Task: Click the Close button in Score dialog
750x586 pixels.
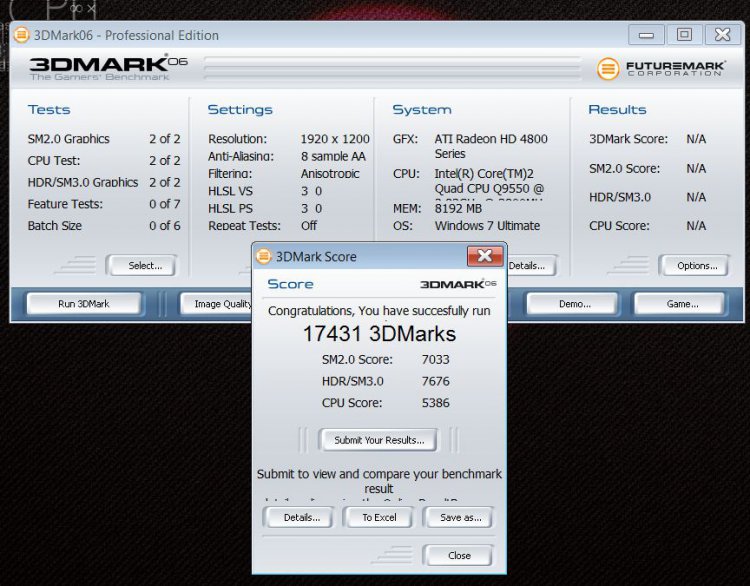Action: coord(458,555)
